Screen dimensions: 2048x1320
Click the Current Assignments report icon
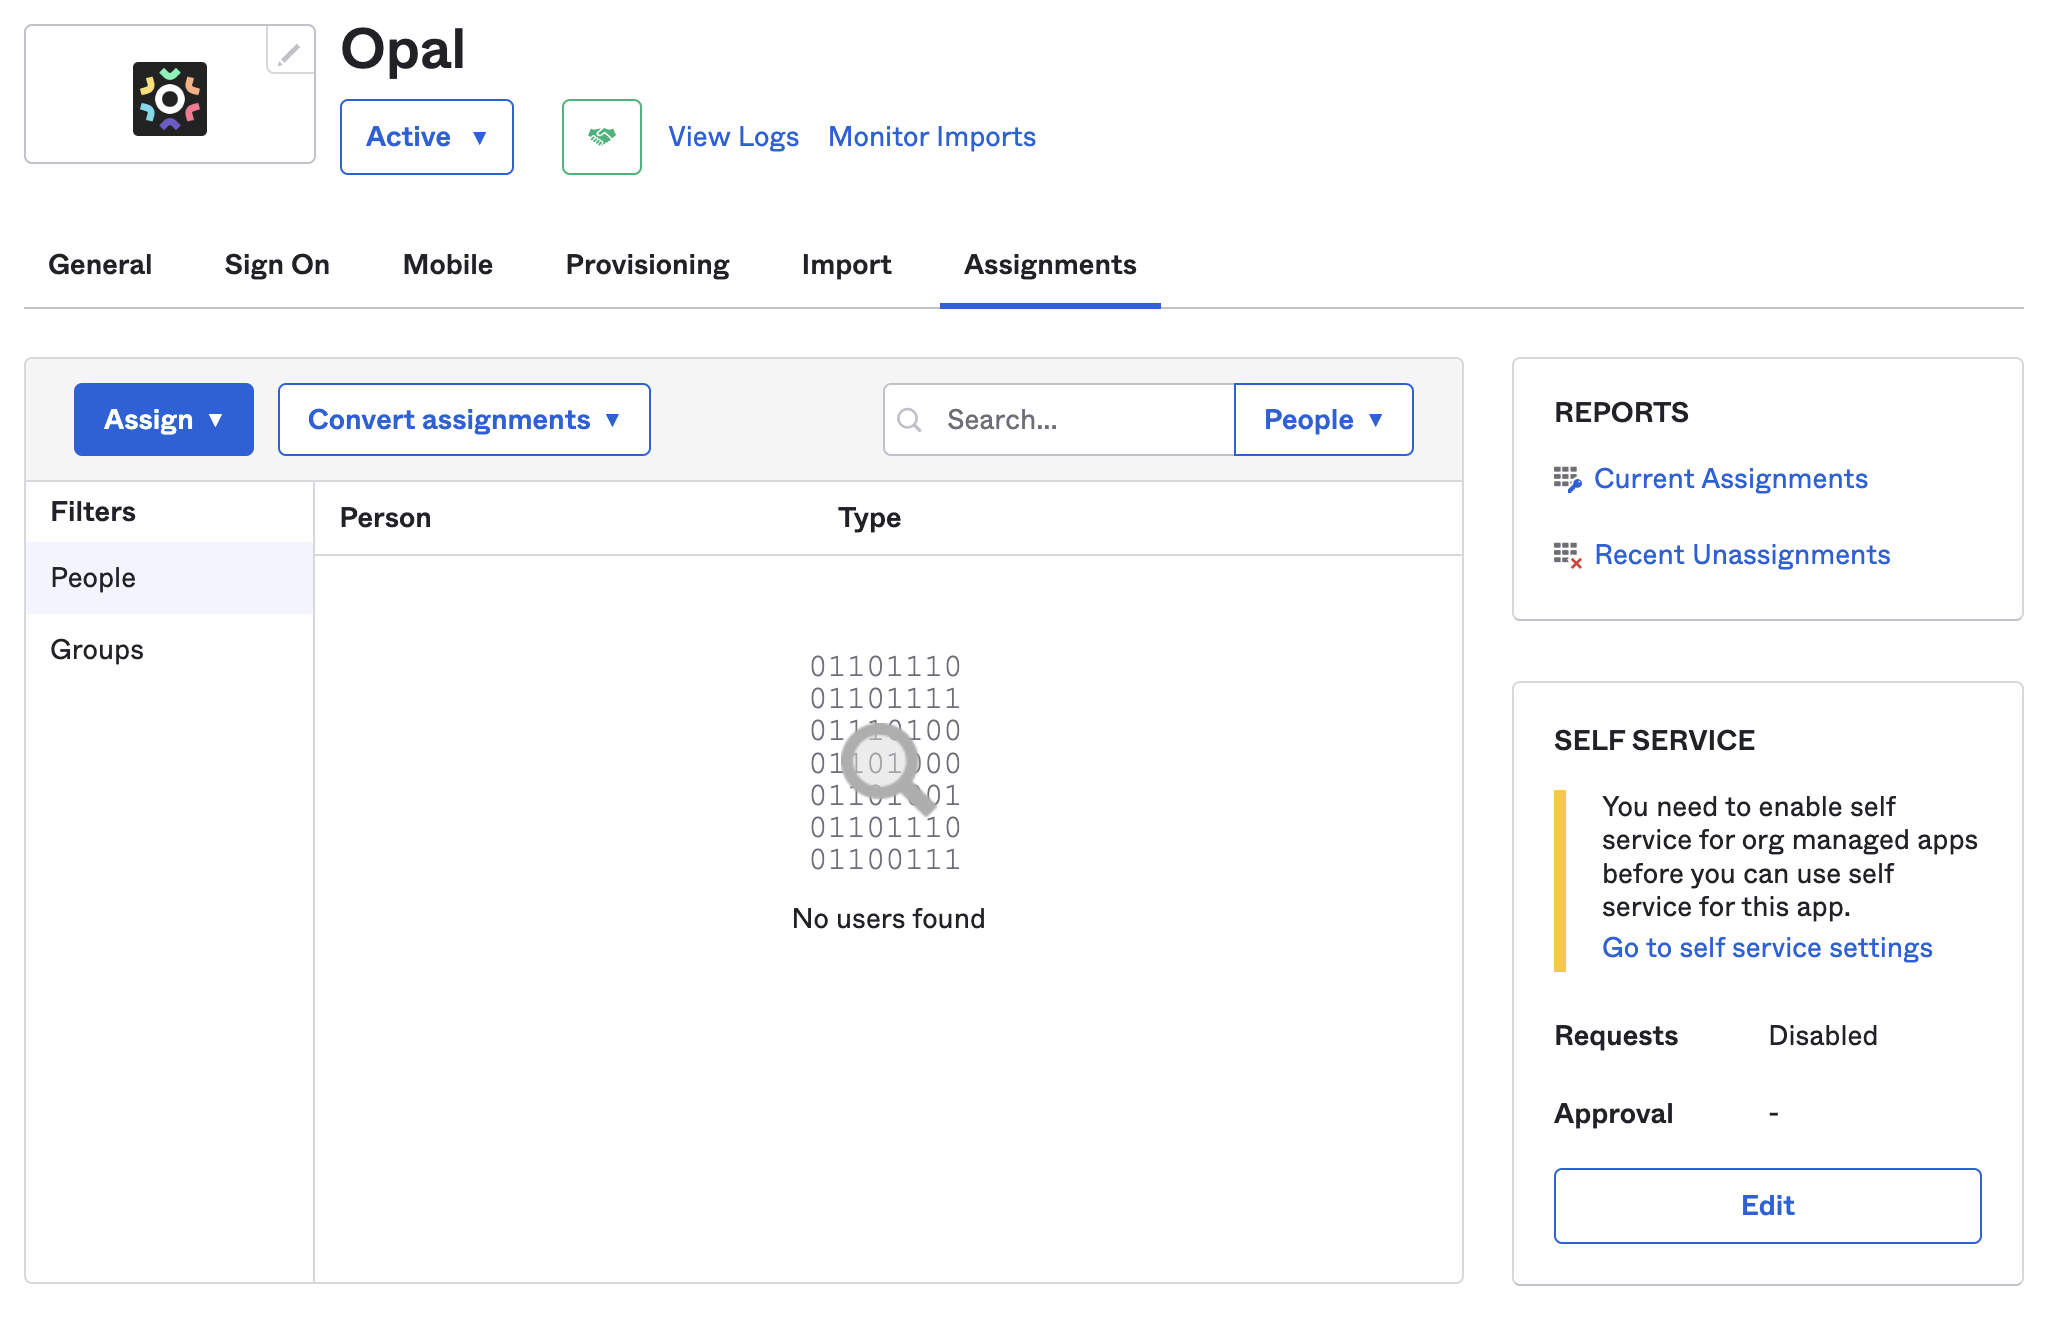[x=1566, y=479]
